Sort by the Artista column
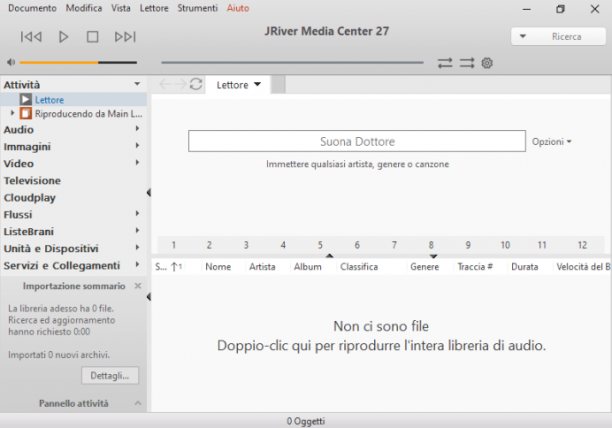Image resolution: width=612 pixels, height=428 pixels. point(262,267)
